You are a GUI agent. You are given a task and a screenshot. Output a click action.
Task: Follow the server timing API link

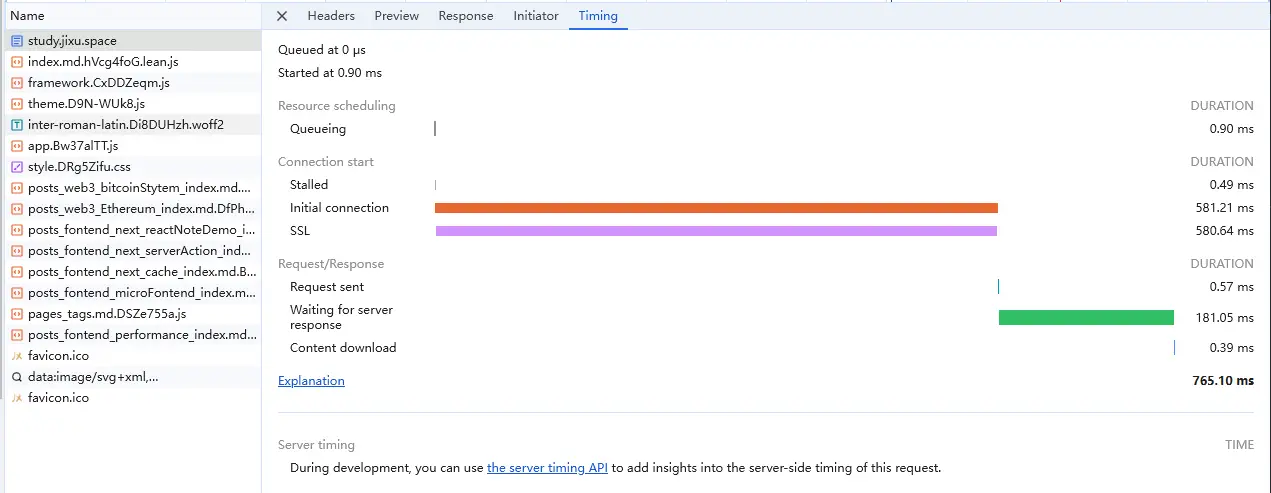[547, 467]
